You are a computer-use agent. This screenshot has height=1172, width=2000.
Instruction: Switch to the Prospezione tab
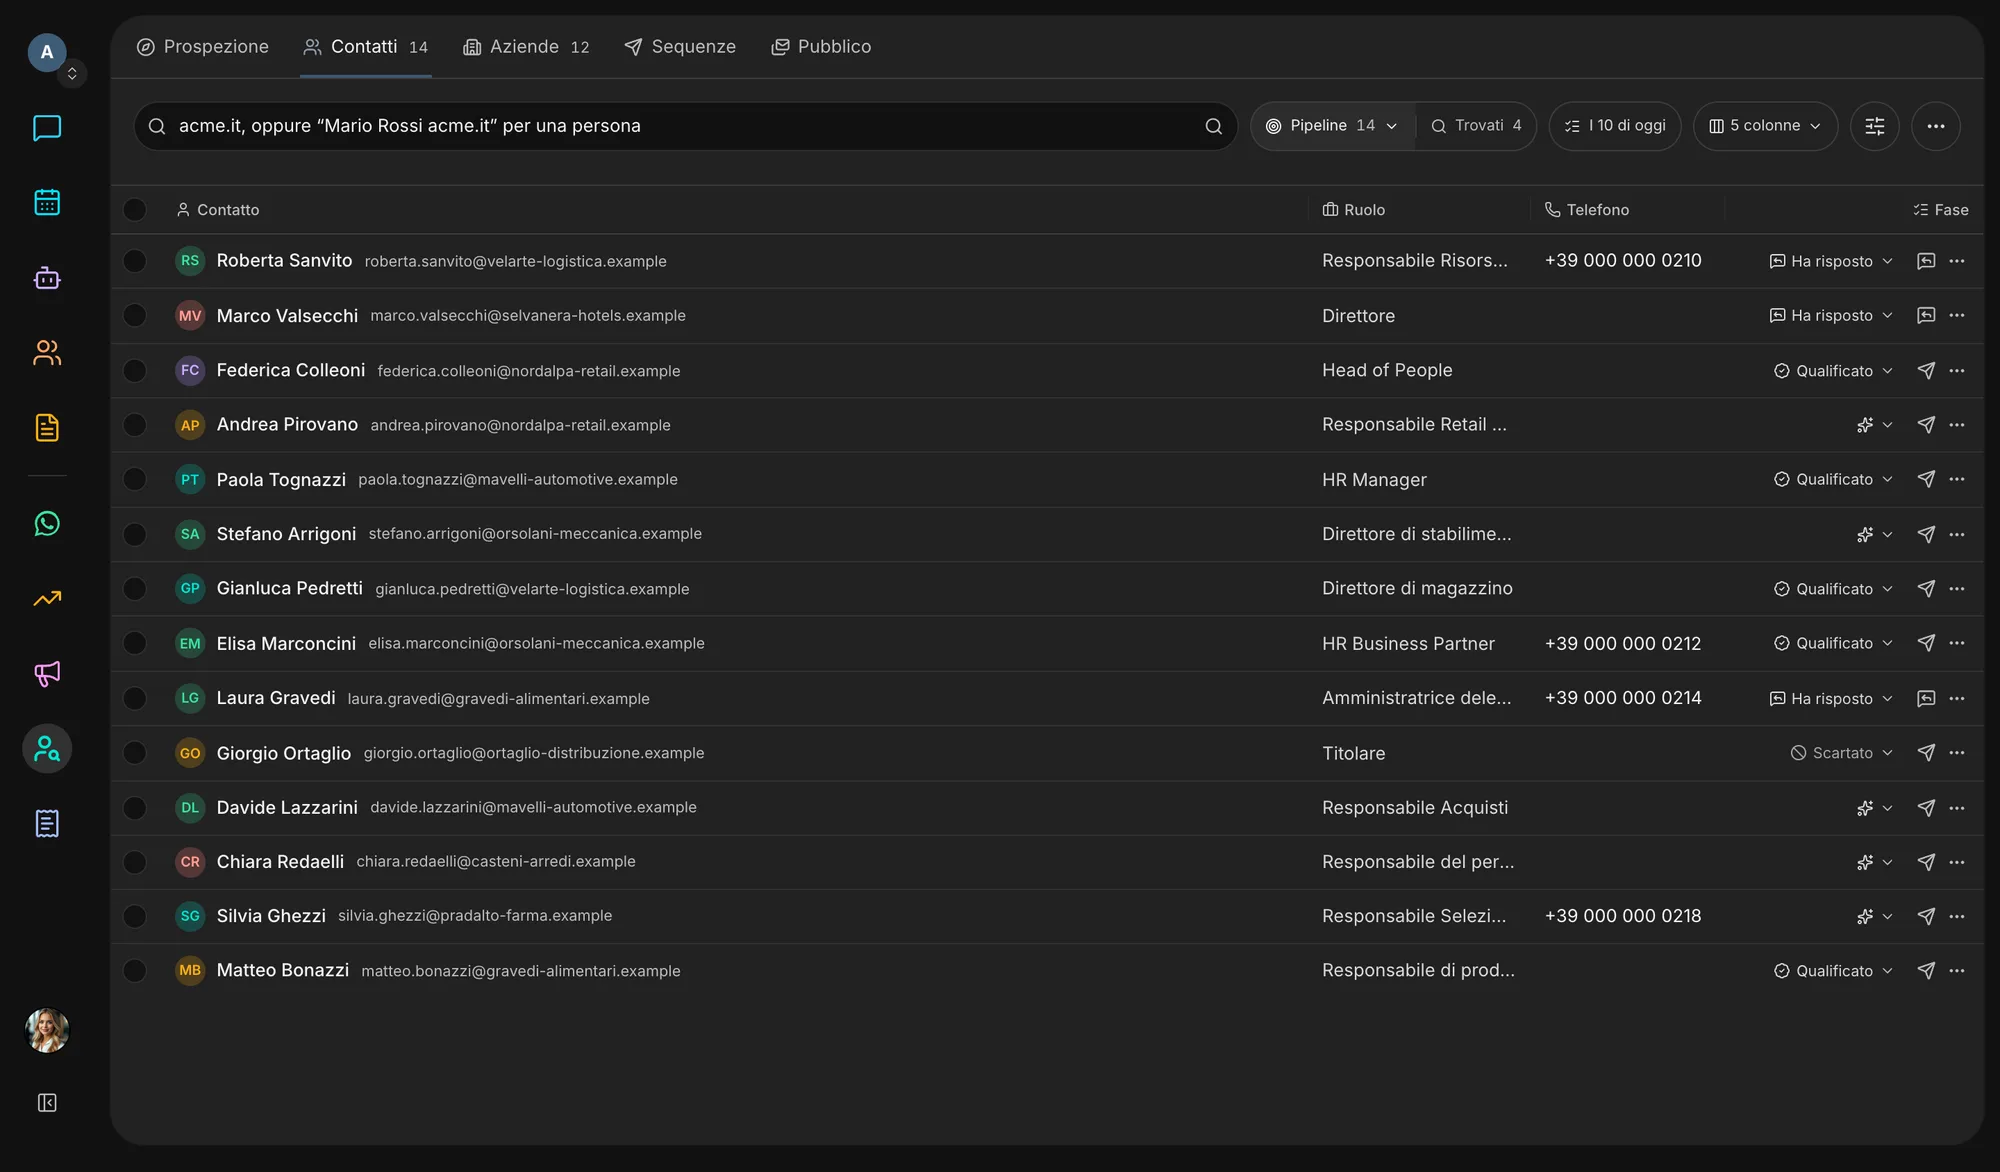(203, 47)
